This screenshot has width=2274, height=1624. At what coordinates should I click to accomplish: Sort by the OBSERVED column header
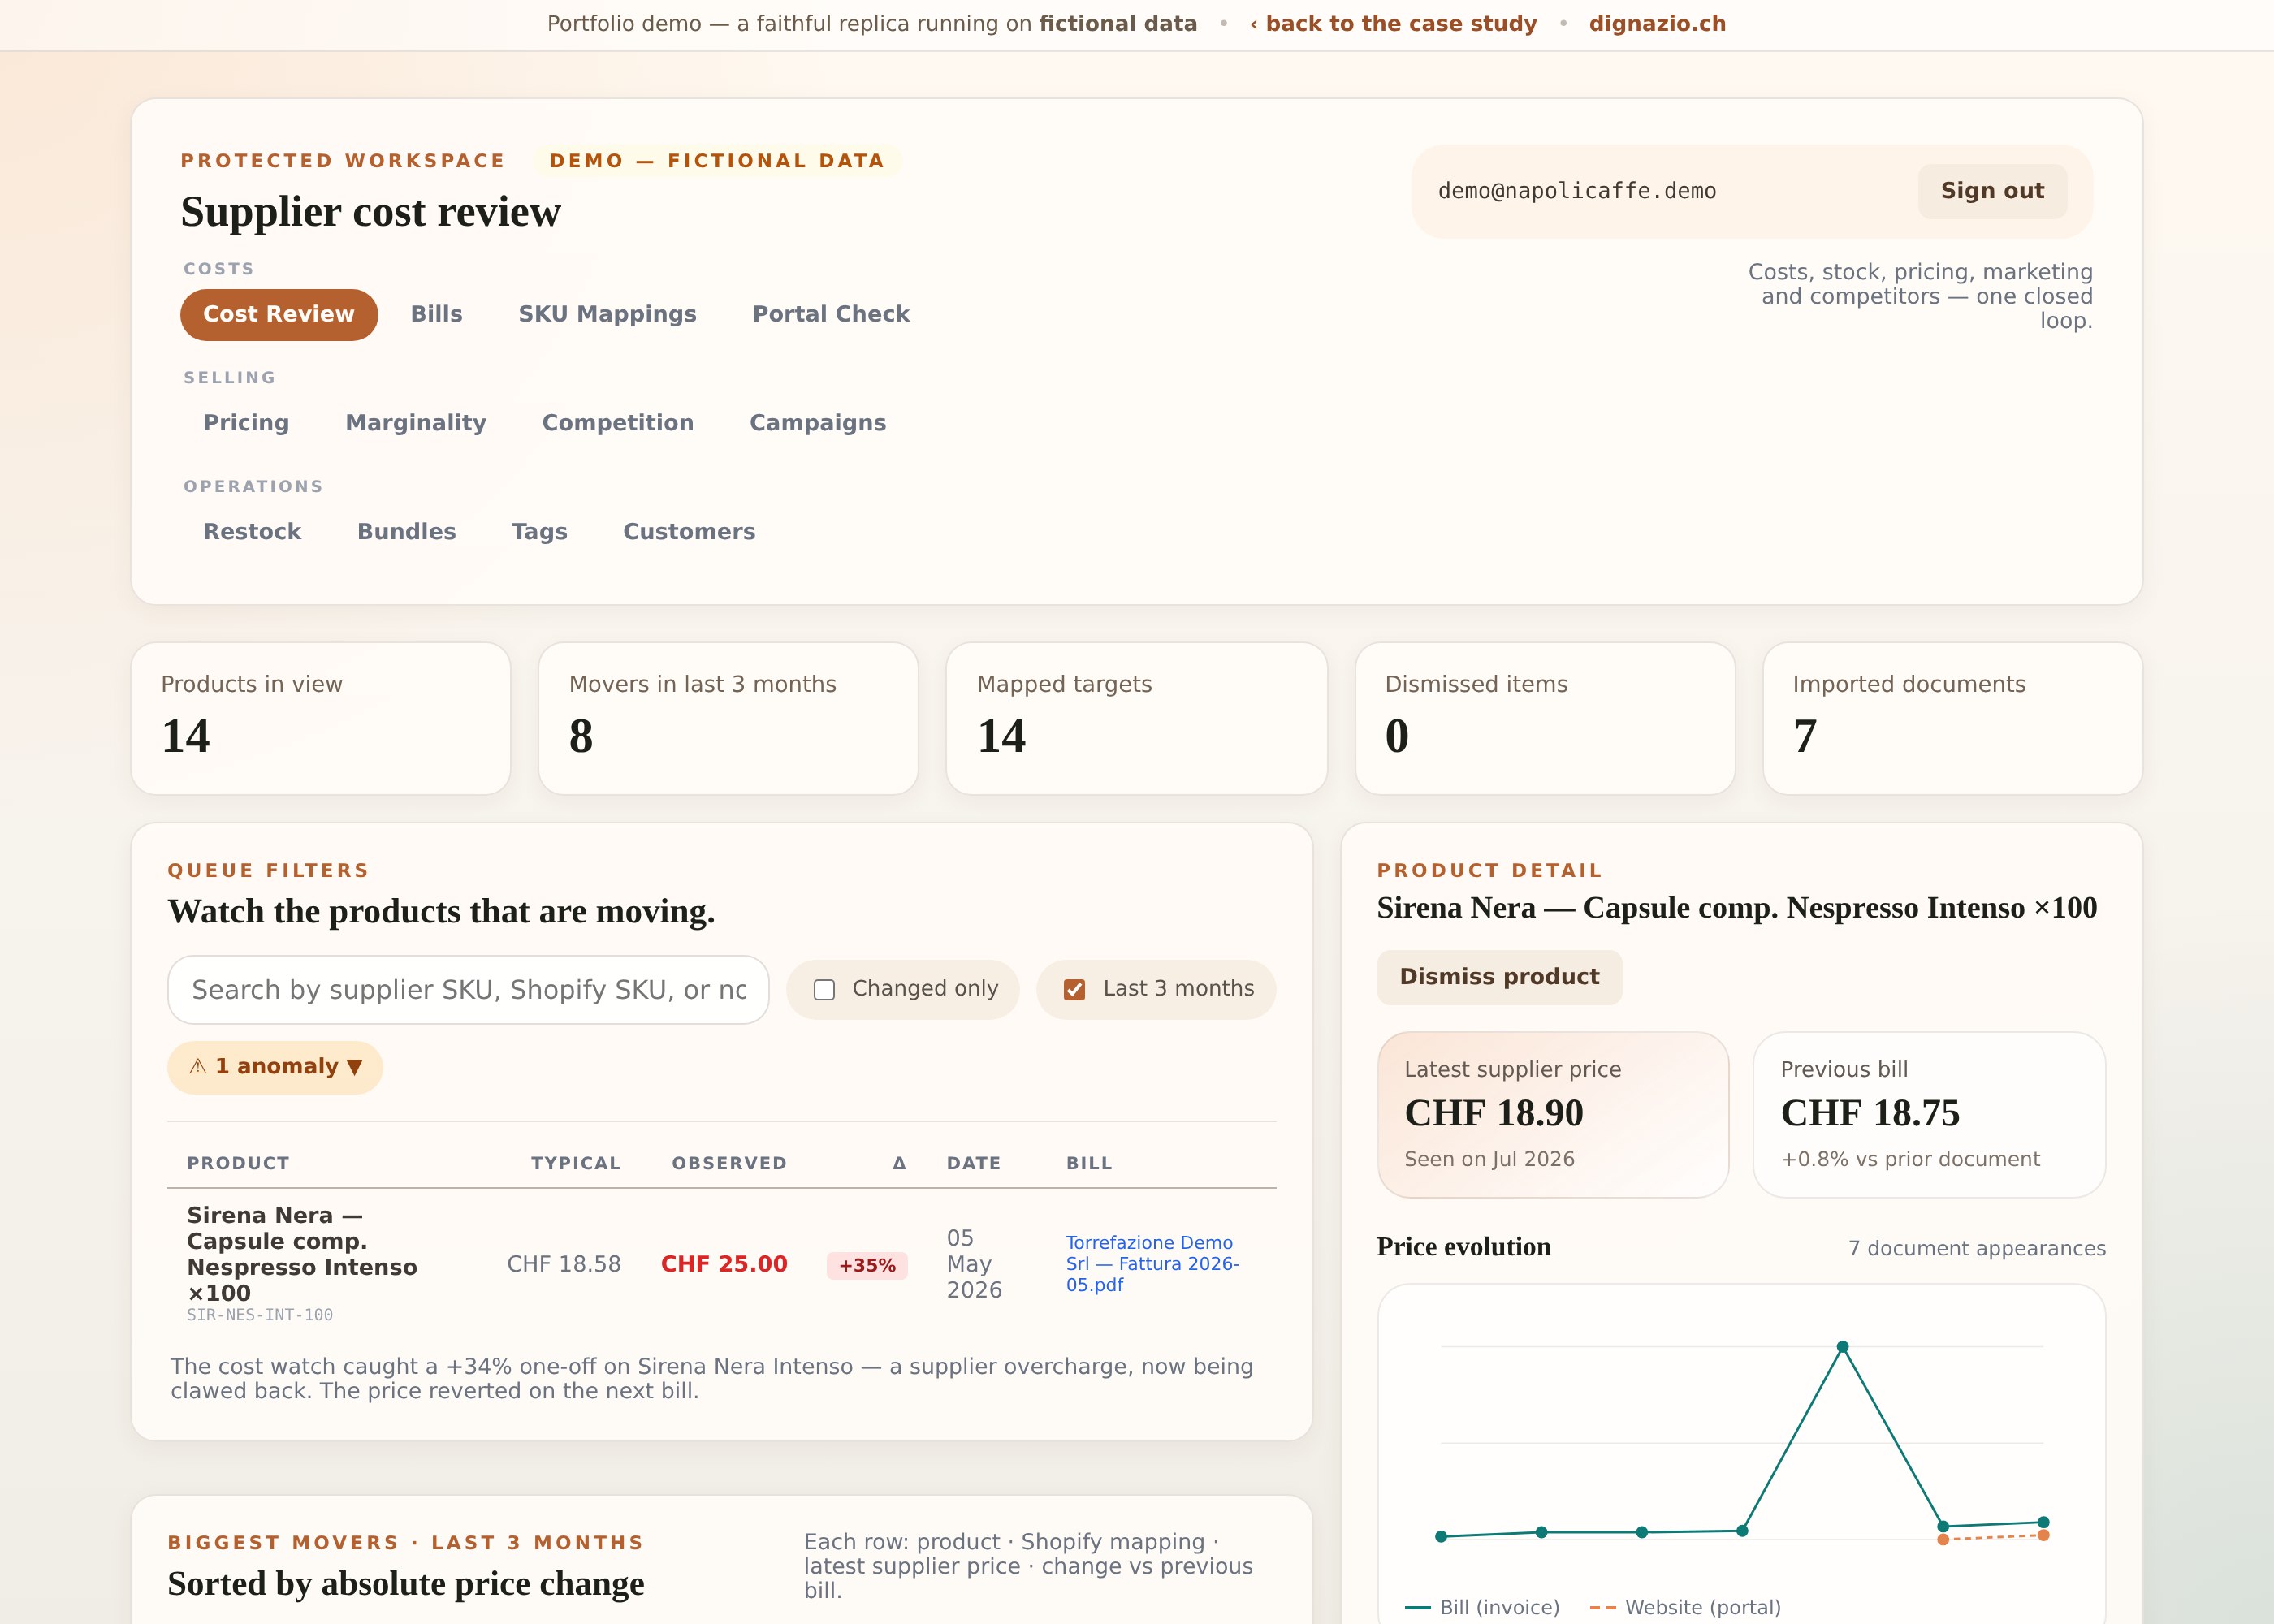[729, 1163]
